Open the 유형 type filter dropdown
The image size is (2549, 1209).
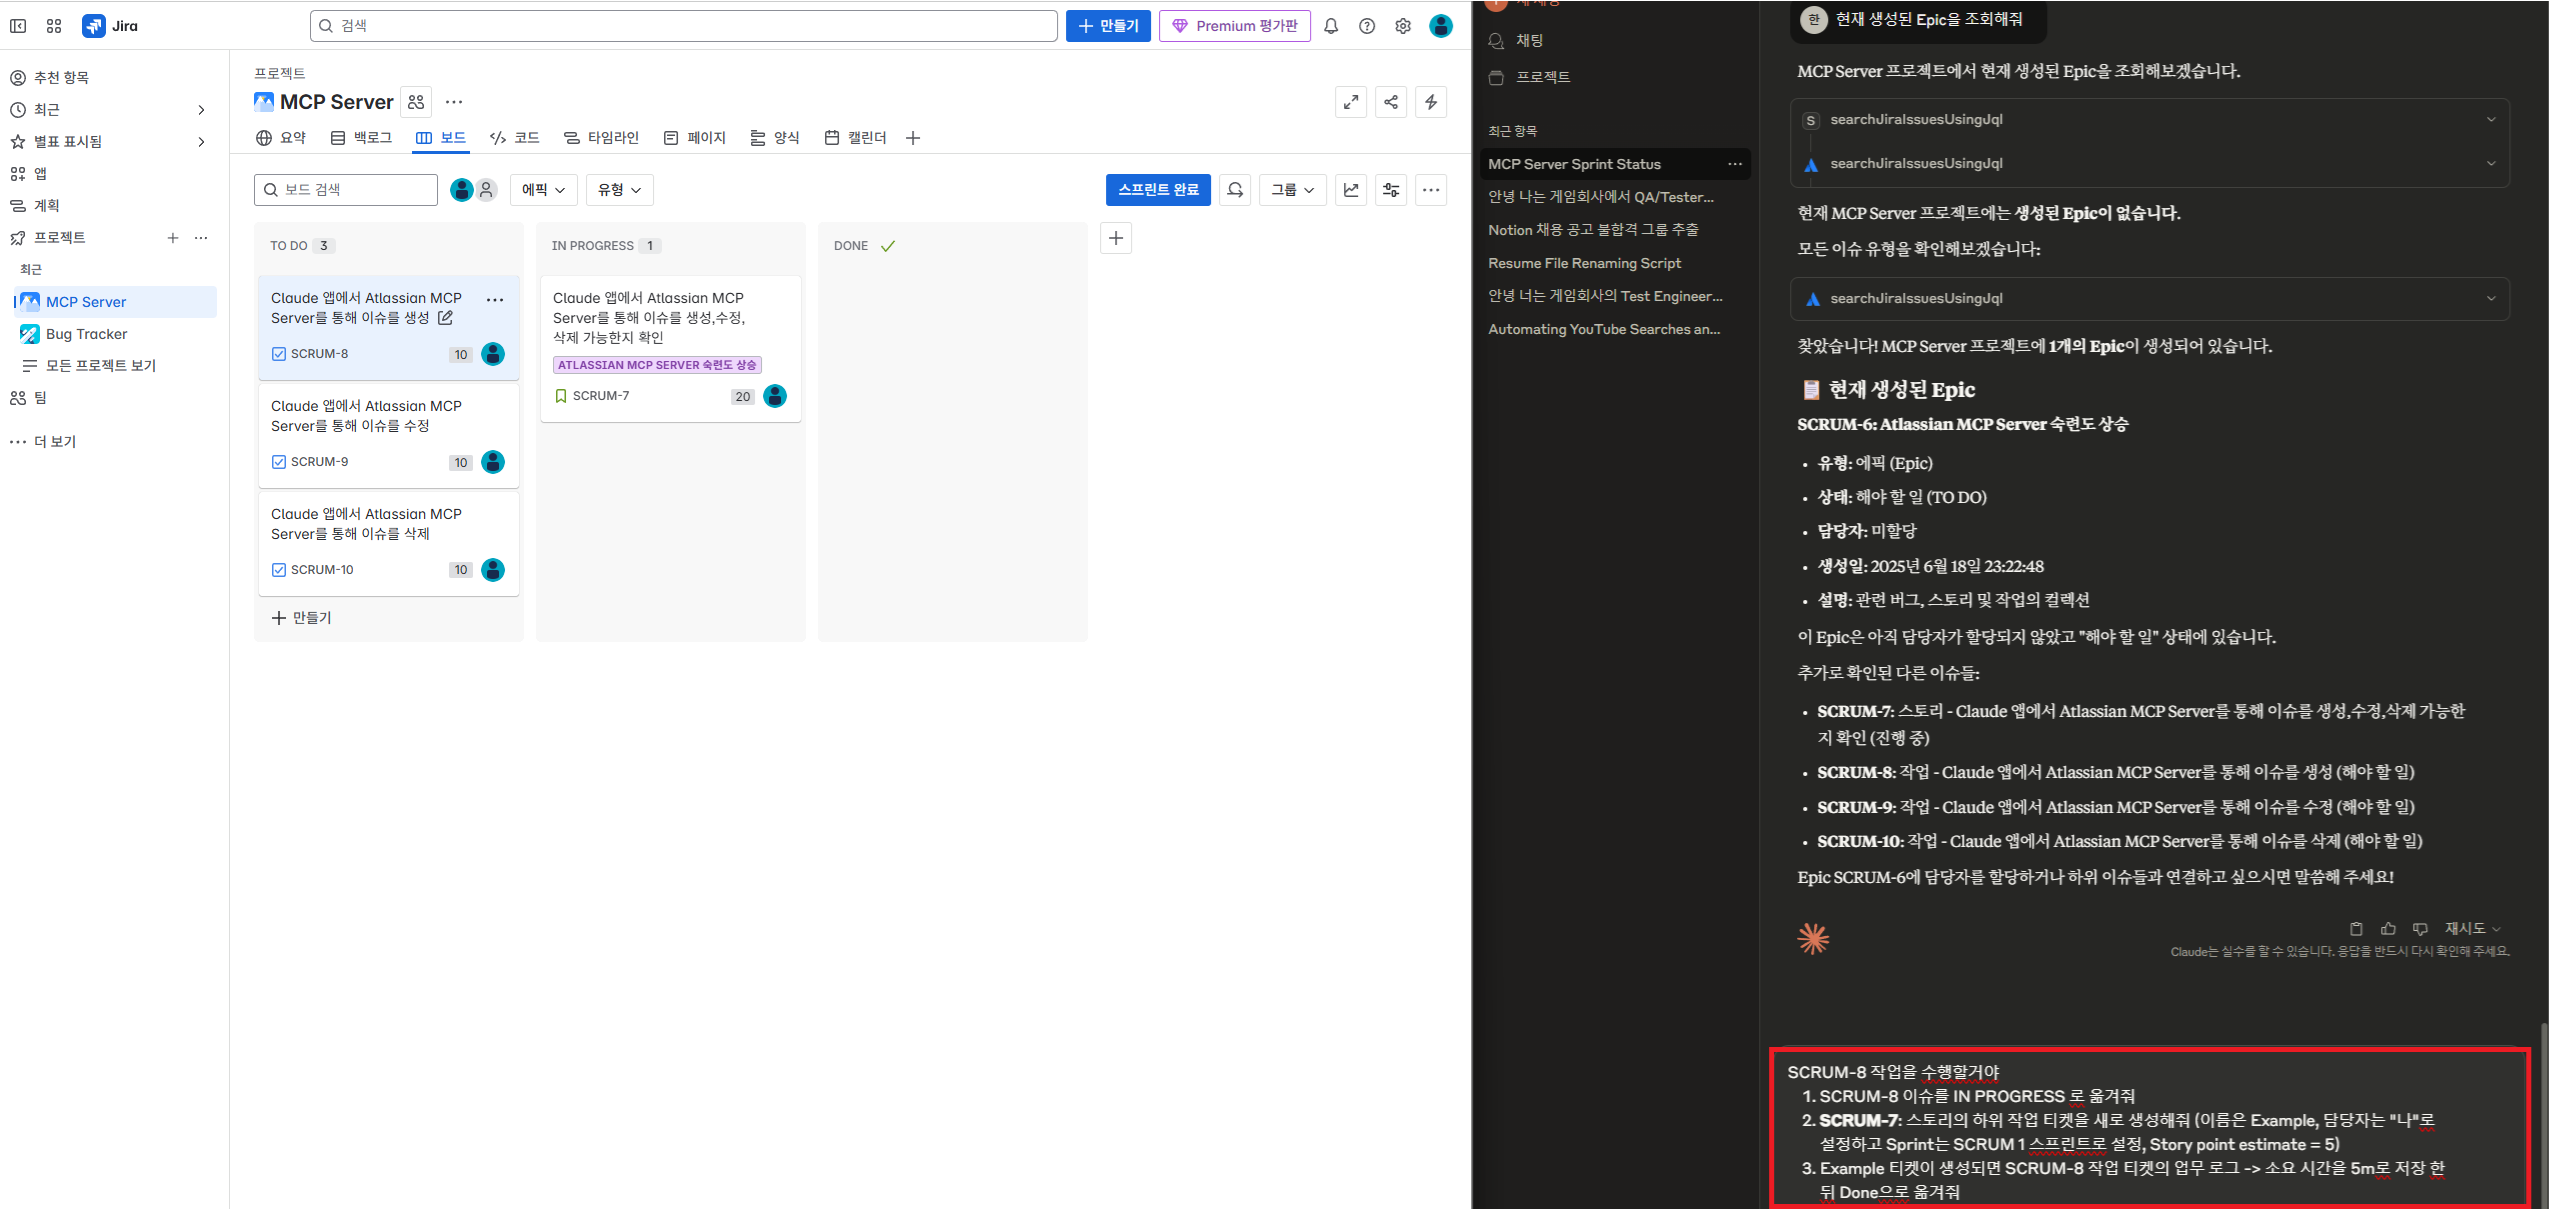click(620, 190)
